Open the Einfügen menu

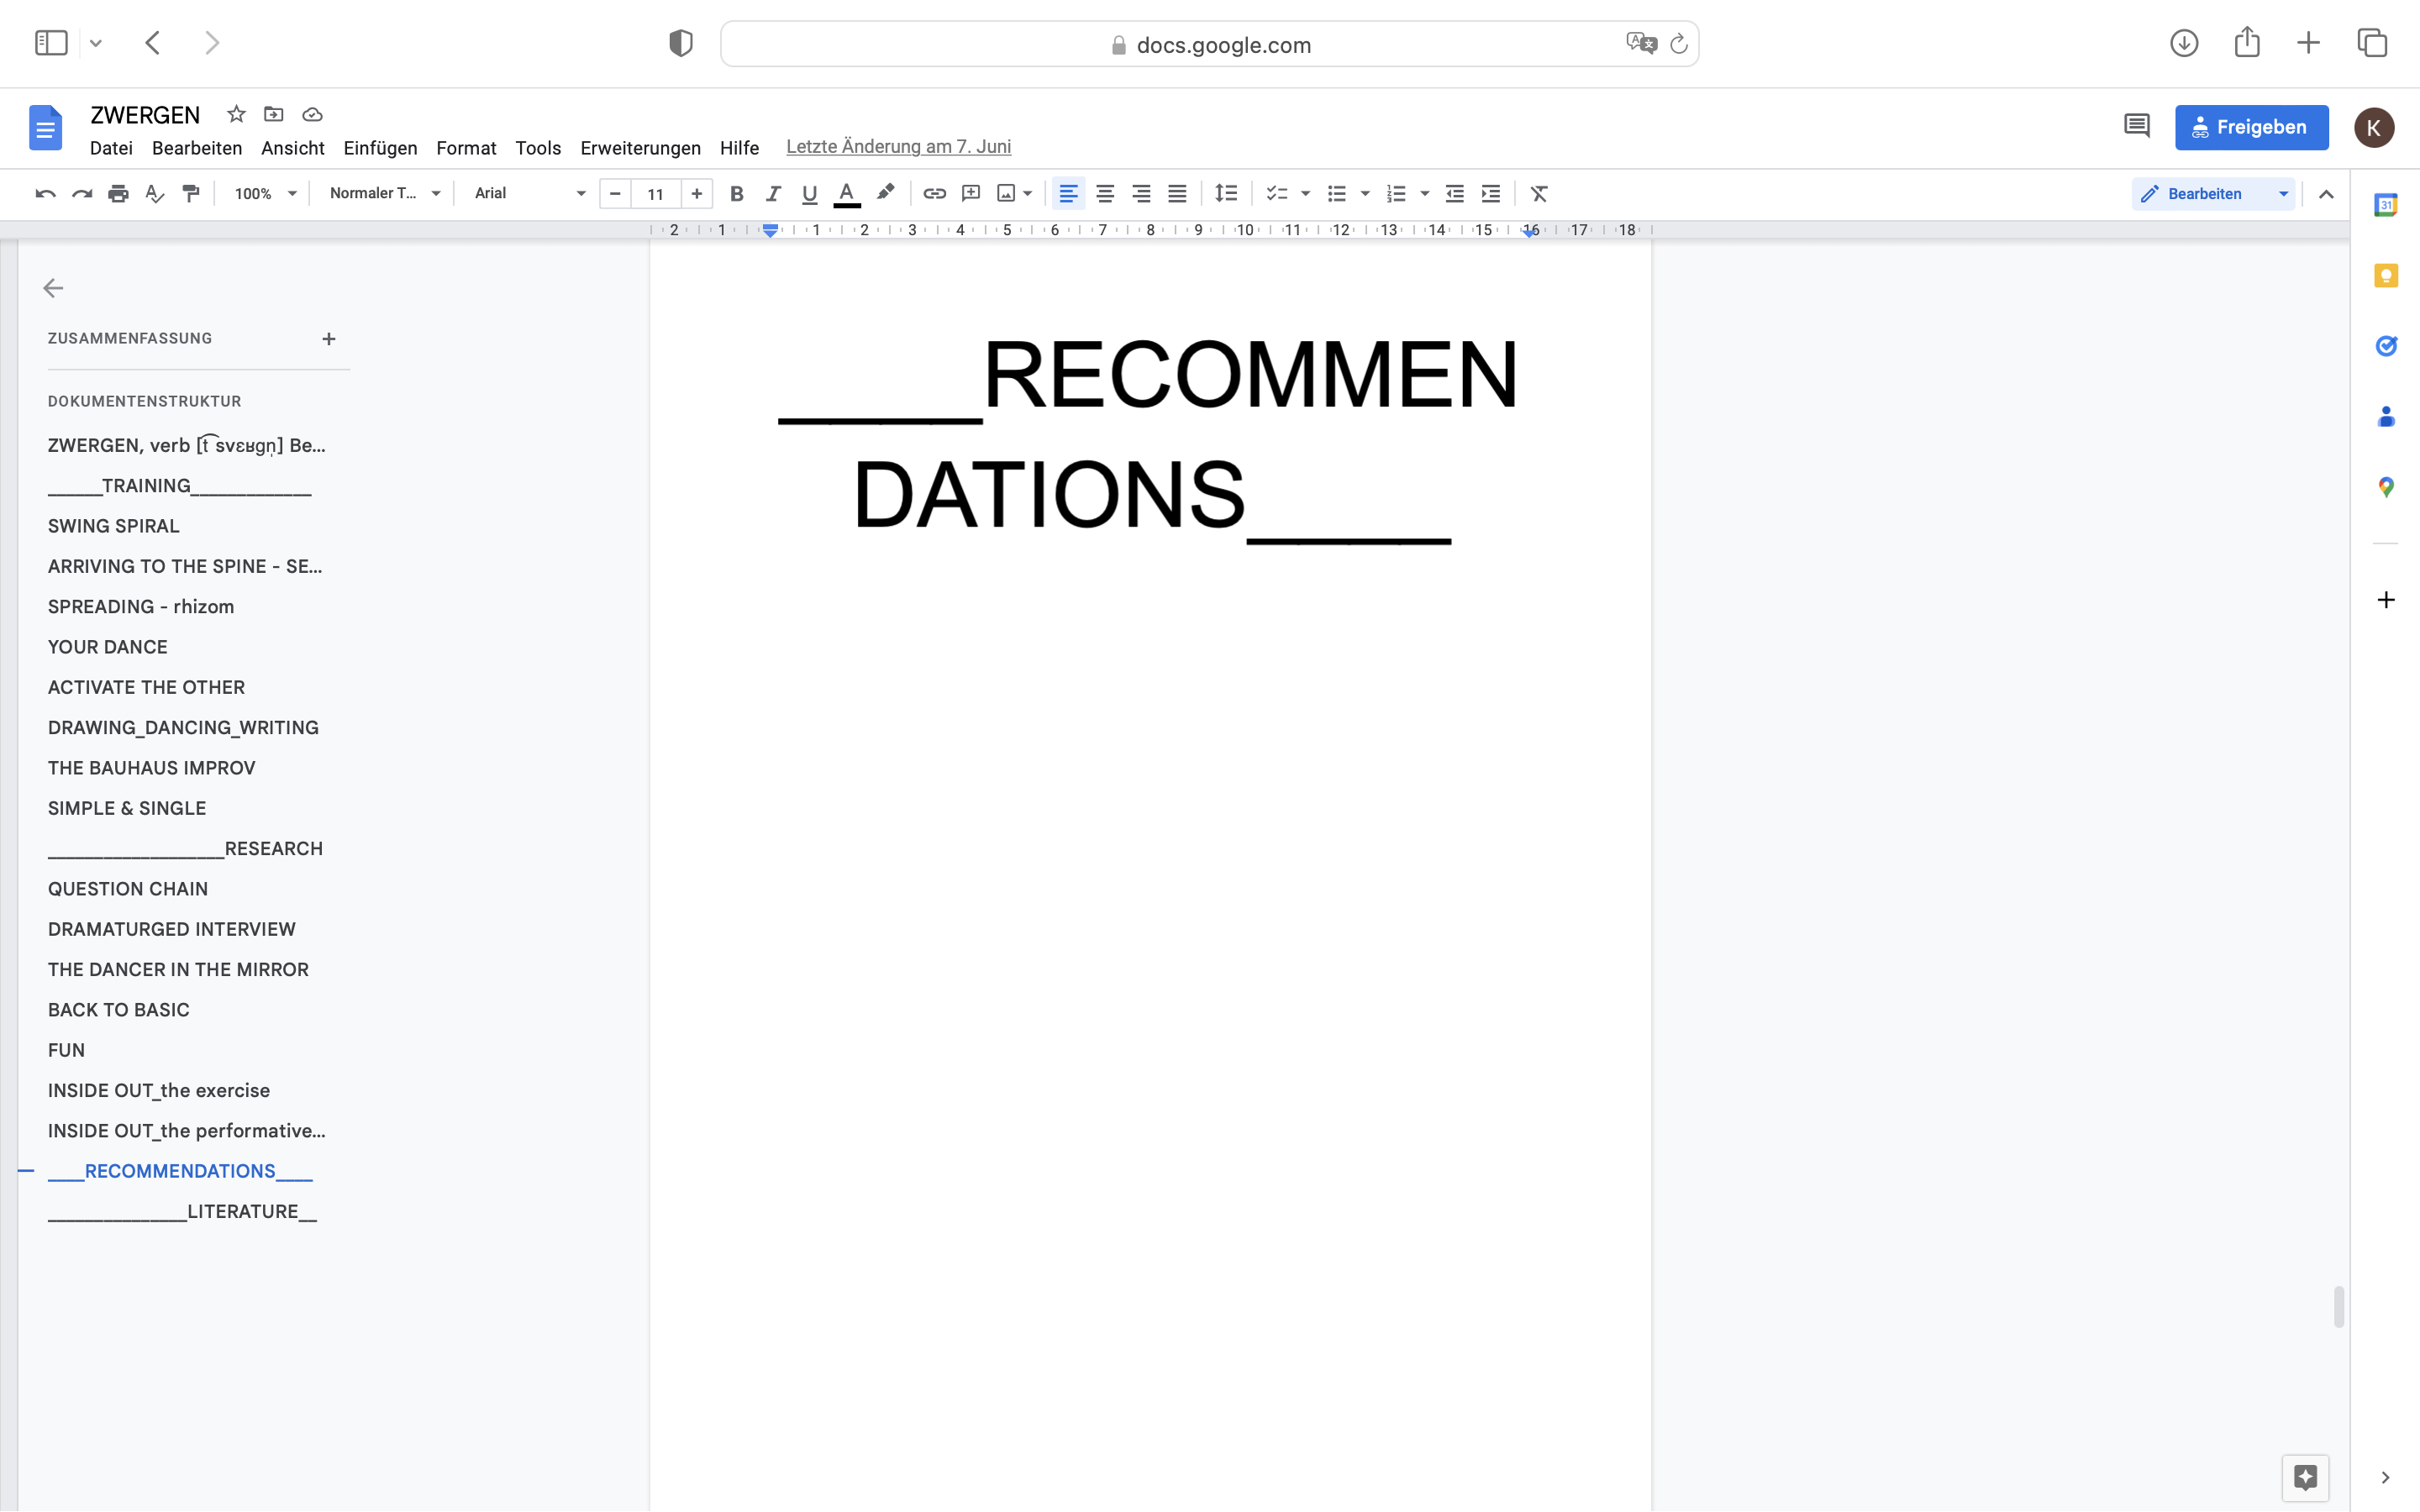pyautogui.click(x=380, y=148)
